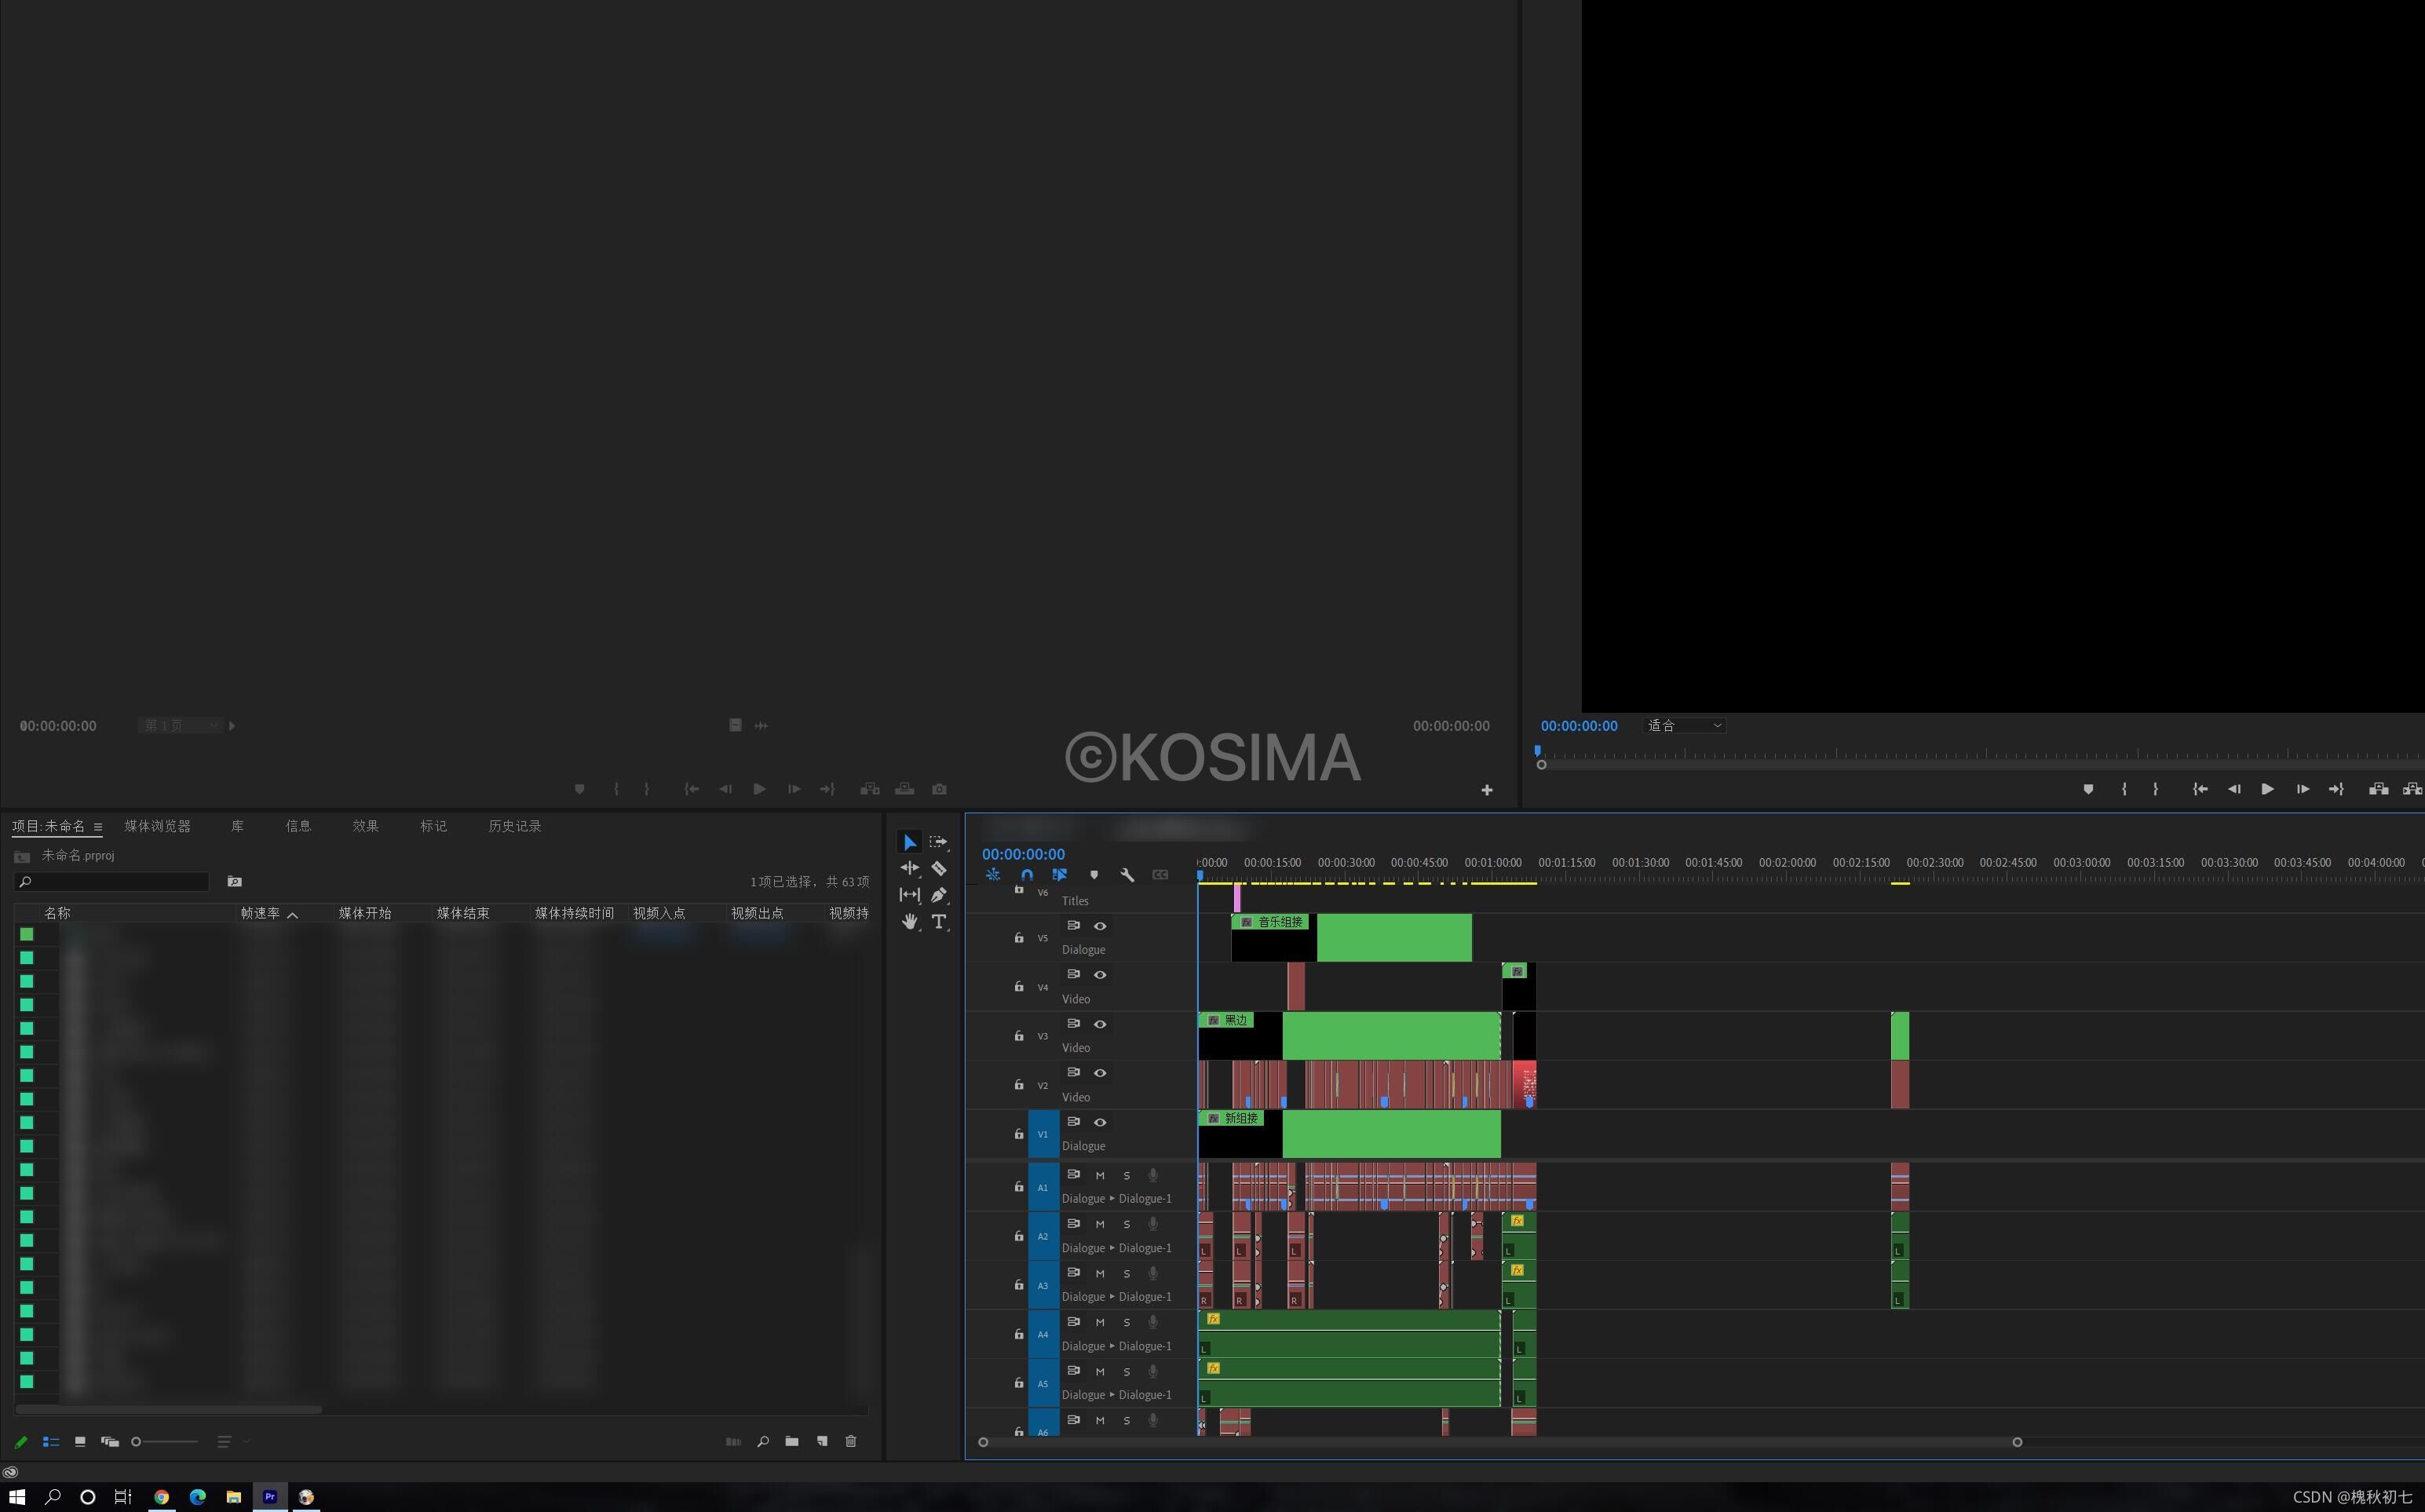Toggle timeline Snap magnet button
This screenshot has height=1512, width=2425.
pyautogui.click(x=1027, y=875)
